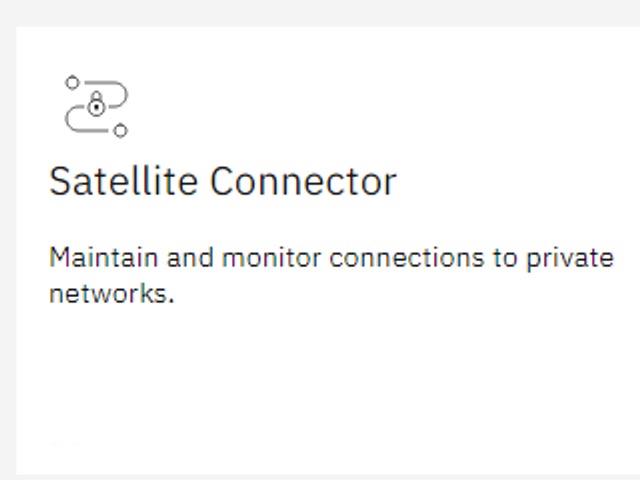Click the Satellite Connector icon
Image resolution: width=640 pixels, height=480 pixels.
click(x=96, y=107)
